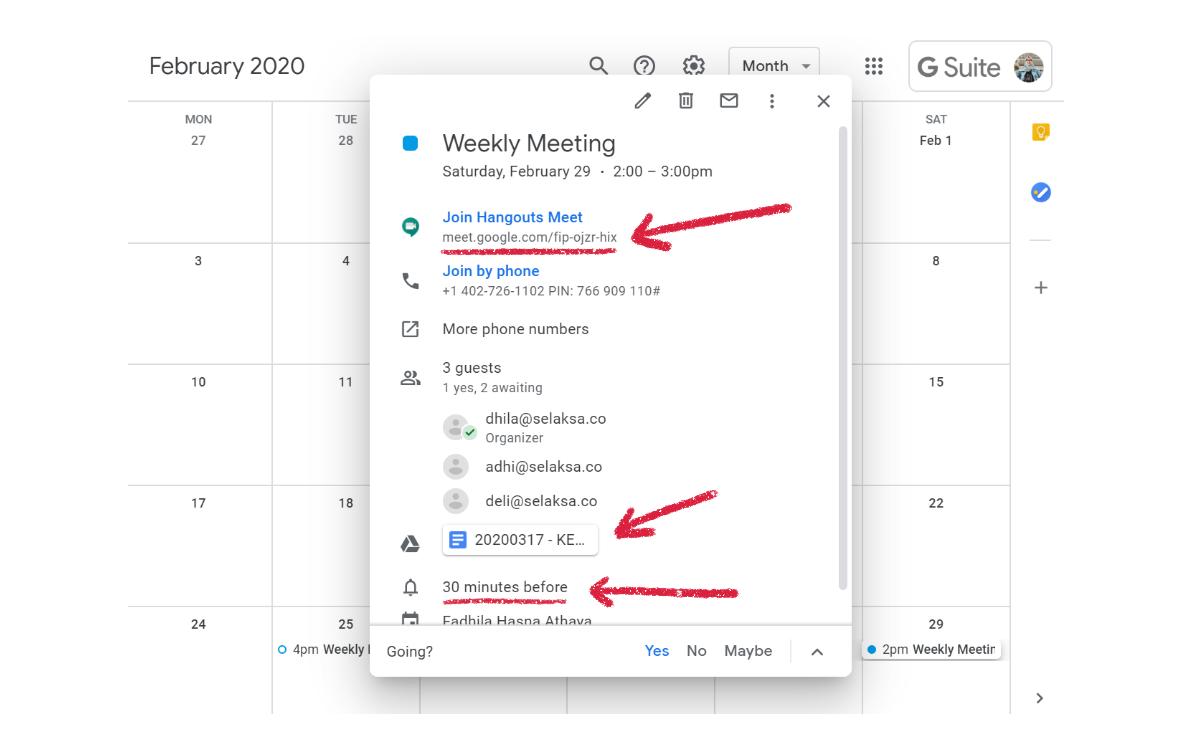
Task: Open event options three-dot menu
Action: point(771,101)
